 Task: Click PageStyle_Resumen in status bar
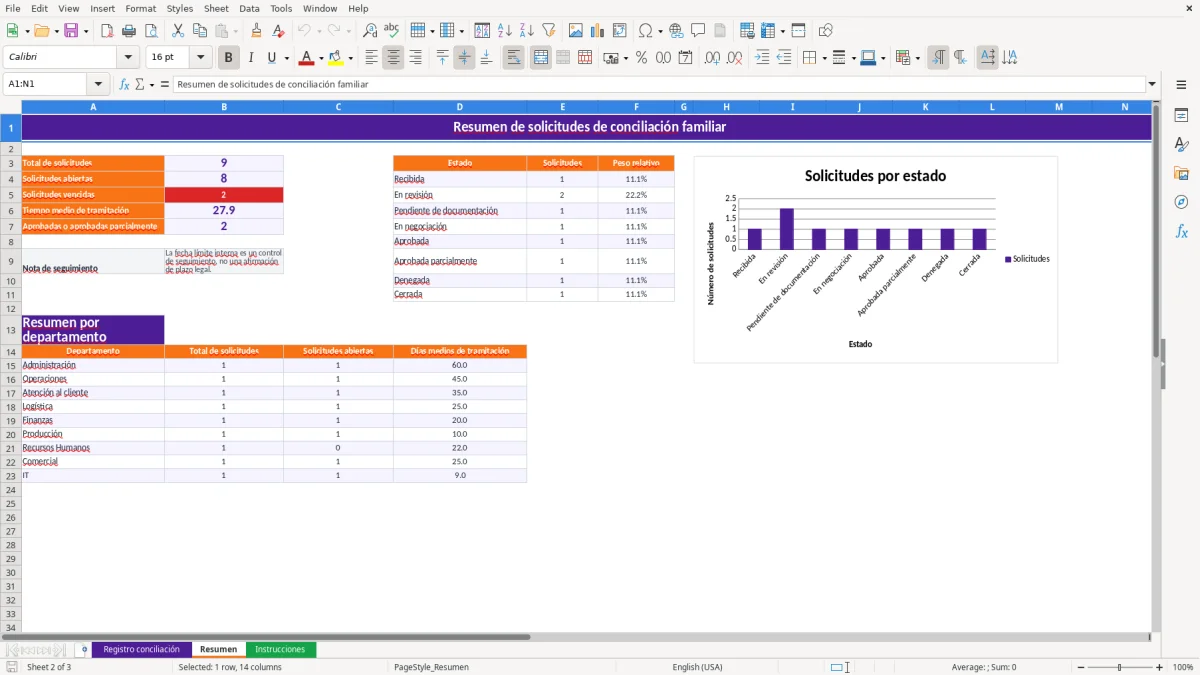pyautogui.click(x=431, y=667)
